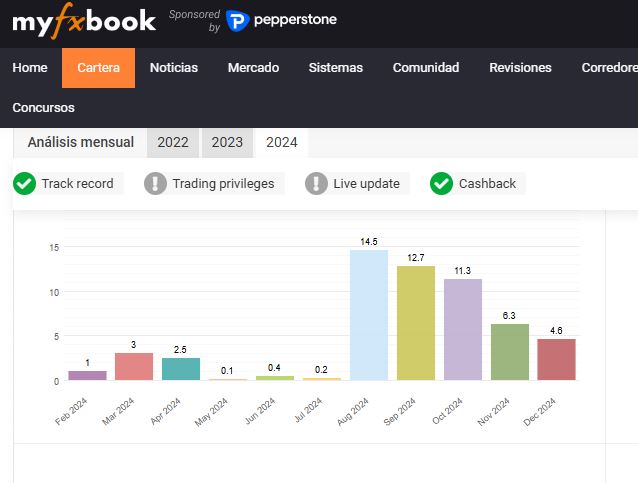The height and width of the screenshot is (483, 638).
Task: Click the gray Live update warning icon
Action: coord(316,184)
